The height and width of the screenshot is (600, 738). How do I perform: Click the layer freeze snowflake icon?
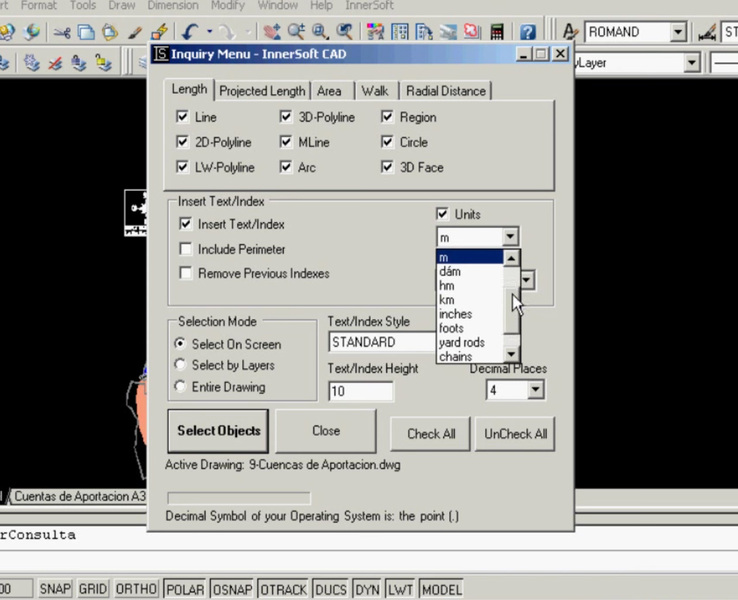pyautogui.click(x=32, y=63)
